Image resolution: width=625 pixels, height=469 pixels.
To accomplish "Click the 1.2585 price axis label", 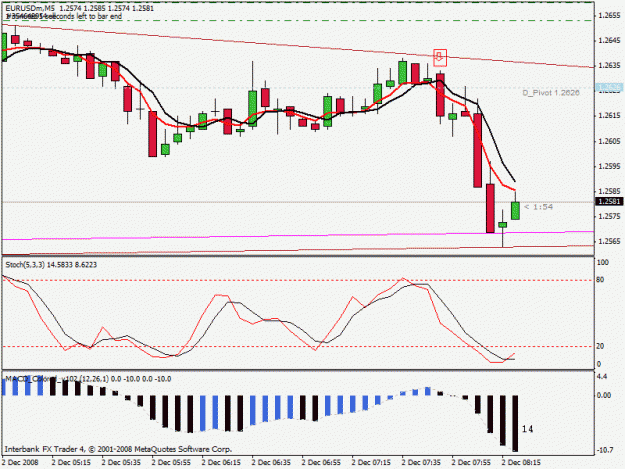I will [x=610, y=192].
